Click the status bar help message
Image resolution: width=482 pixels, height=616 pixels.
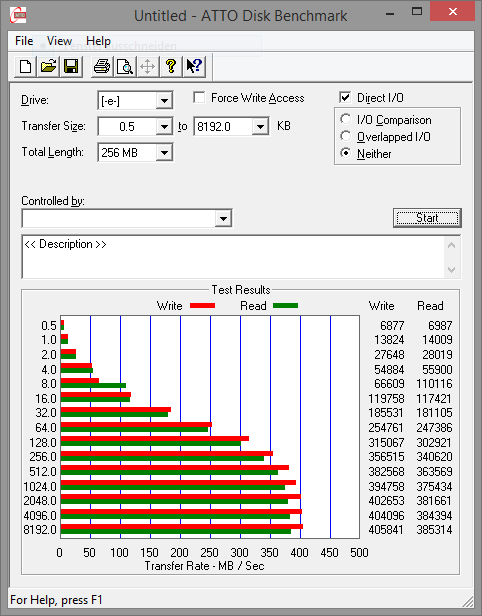[x=56, y=600]
